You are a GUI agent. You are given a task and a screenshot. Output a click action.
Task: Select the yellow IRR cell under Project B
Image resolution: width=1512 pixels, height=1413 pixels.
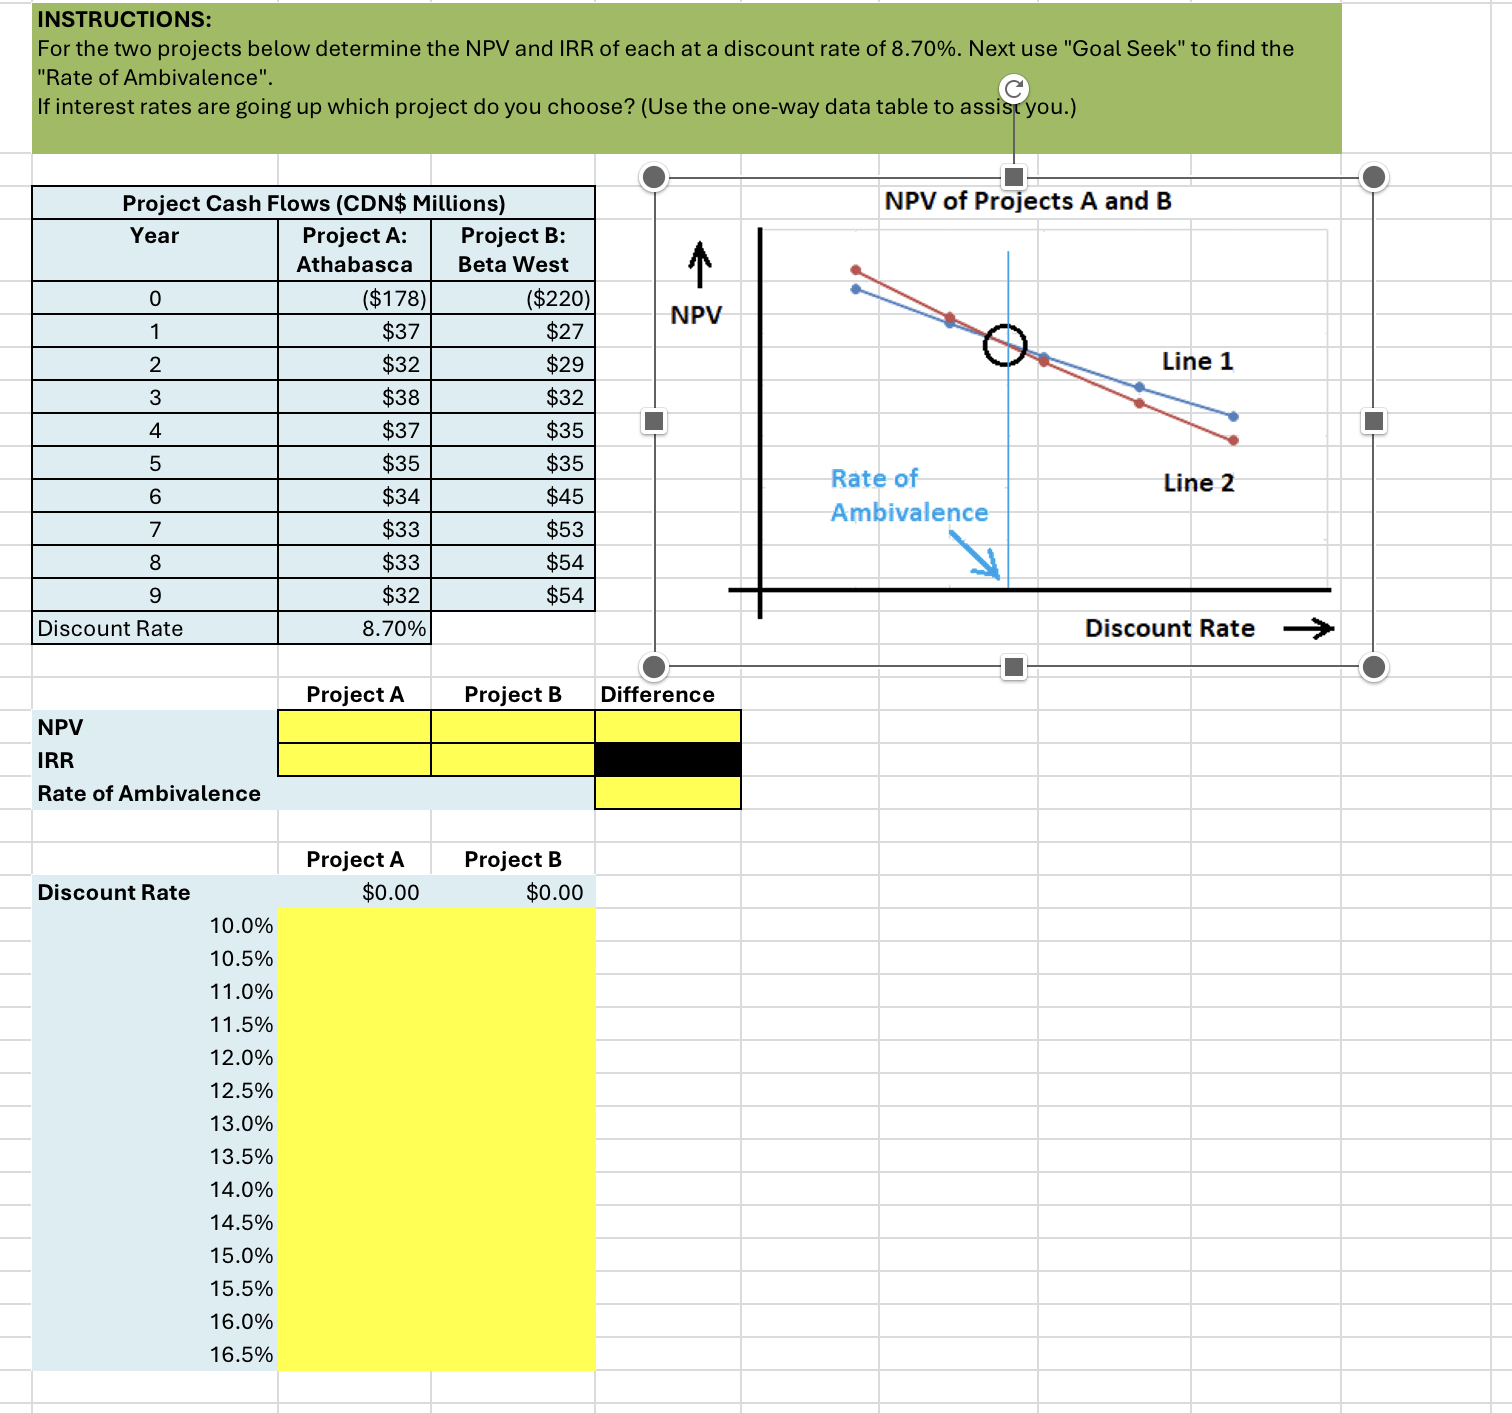point(512,760)
